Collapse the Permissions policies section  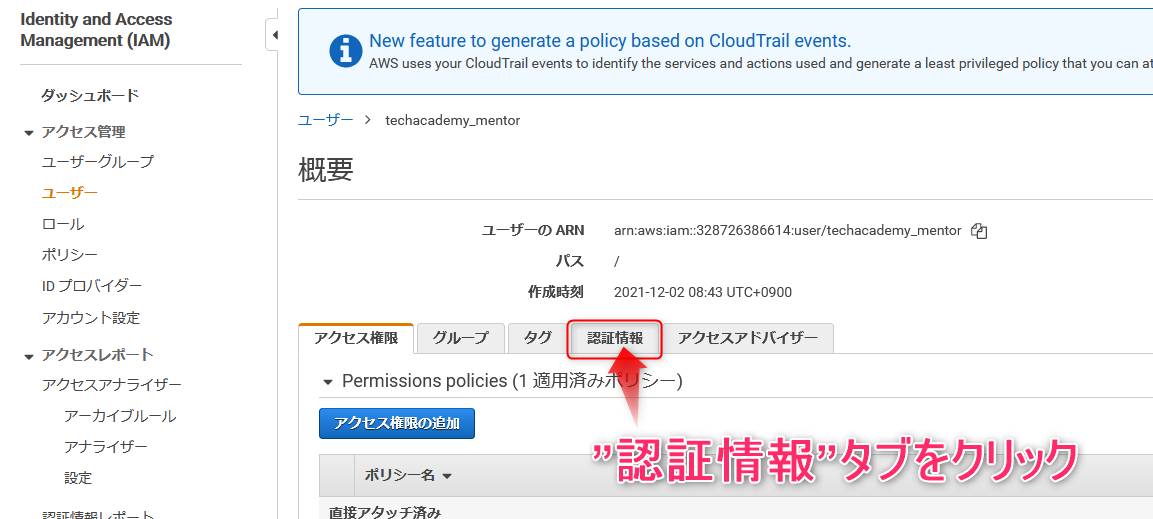pyautogui.click(x=327, y=382)
